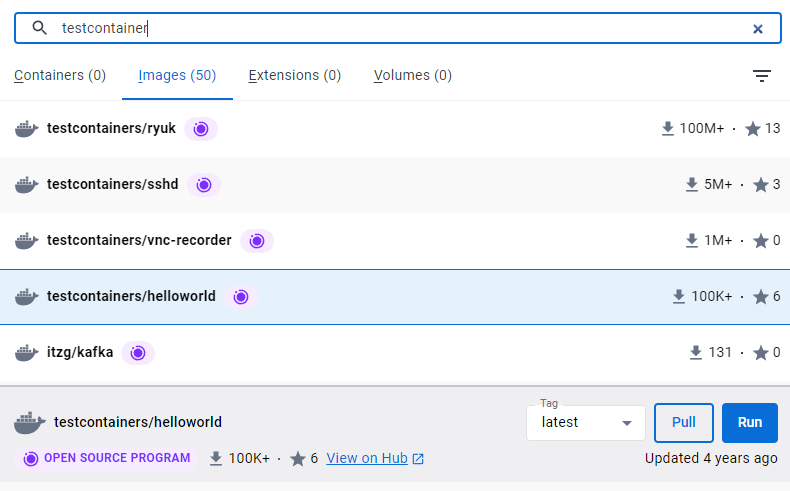Pull the testcontainers/helloworld image
The width and height of the screenshot is (790, 491).
[x=684, y=423]
